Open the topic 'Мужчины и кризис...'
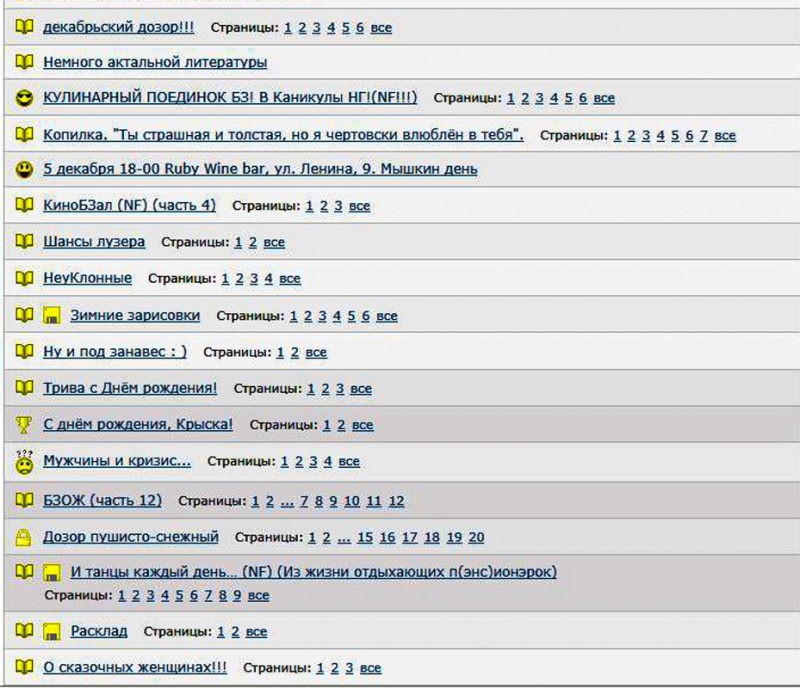This screenshot has height=688, width=800. click(x=117, y=460)
